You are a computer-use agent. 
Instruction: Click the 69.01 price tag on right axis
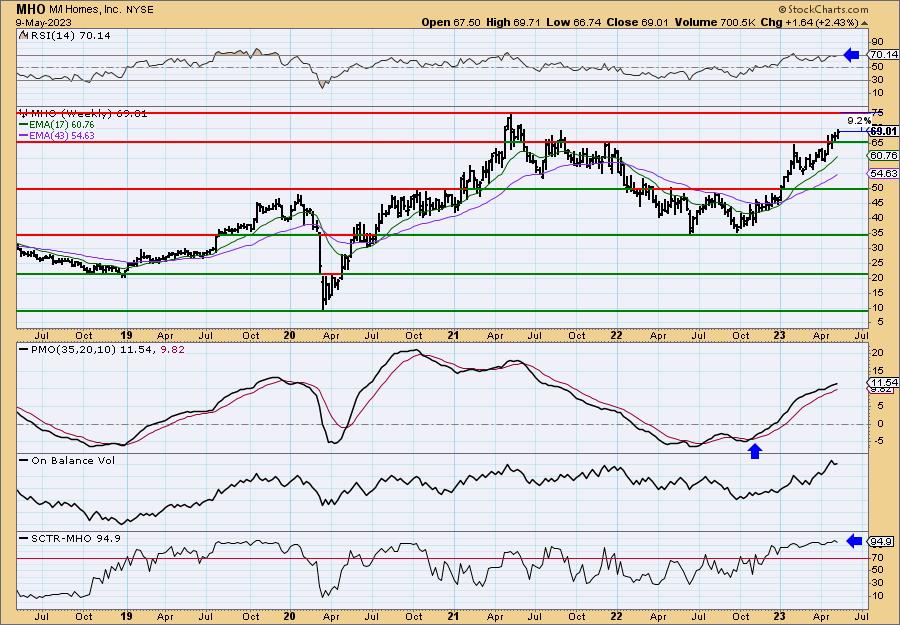[x=883, y=131]
